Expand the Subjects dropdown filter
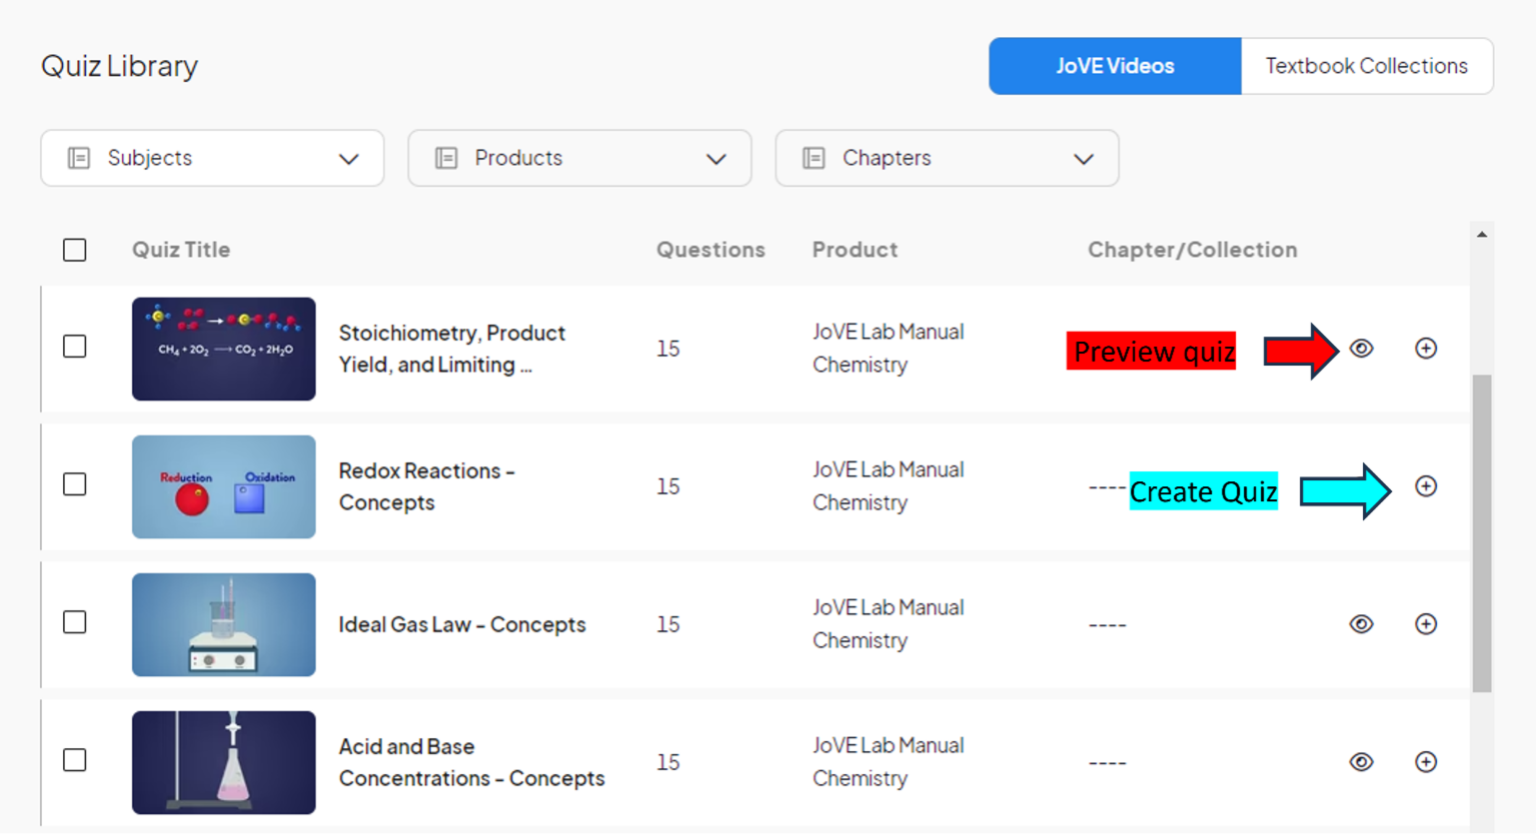This screenshot has height=837, width=1540. 212,158
